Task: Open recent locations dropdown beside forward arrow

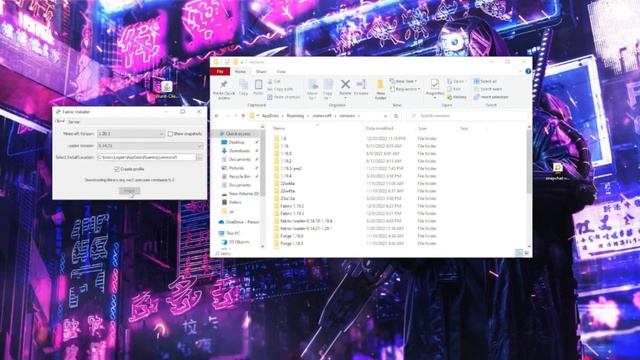Action: (x=236, y=116)
